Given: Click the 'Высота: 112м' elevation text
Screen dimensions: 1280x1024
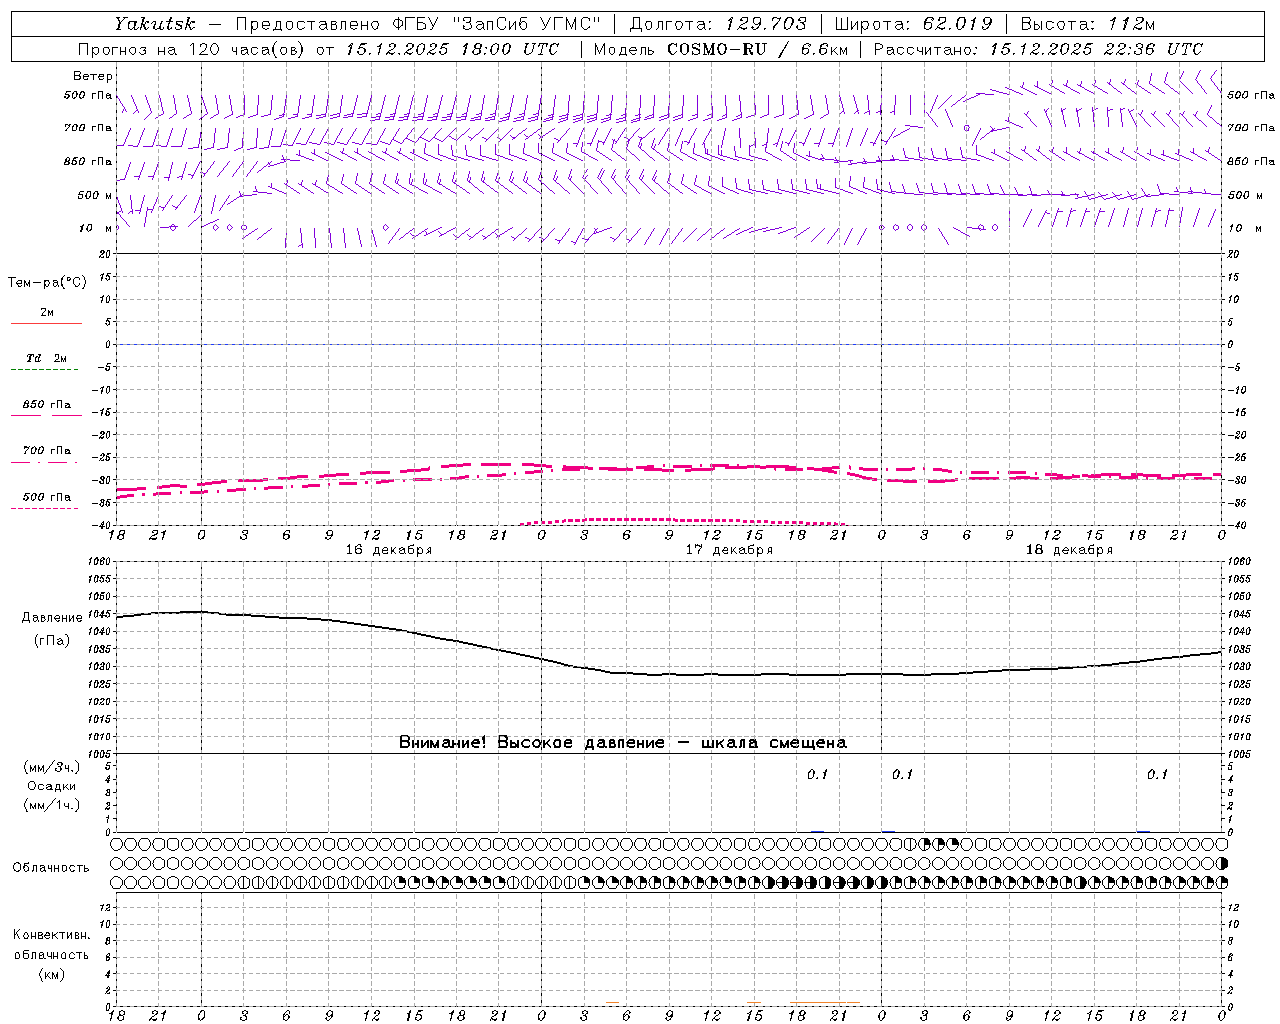Looking at the screenshot, I should click(1088, 24).
